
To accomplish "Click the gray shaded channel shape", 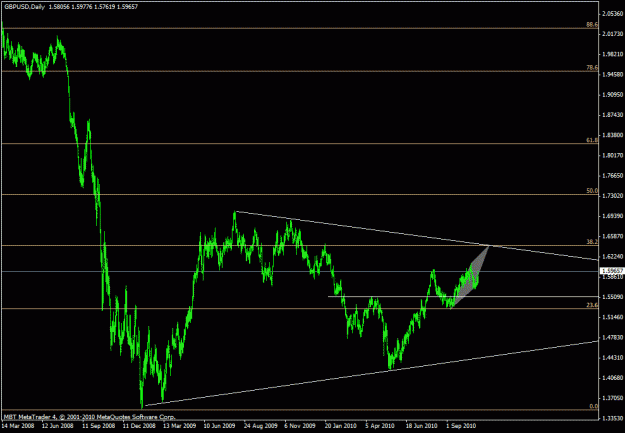I will pos(472,279).
